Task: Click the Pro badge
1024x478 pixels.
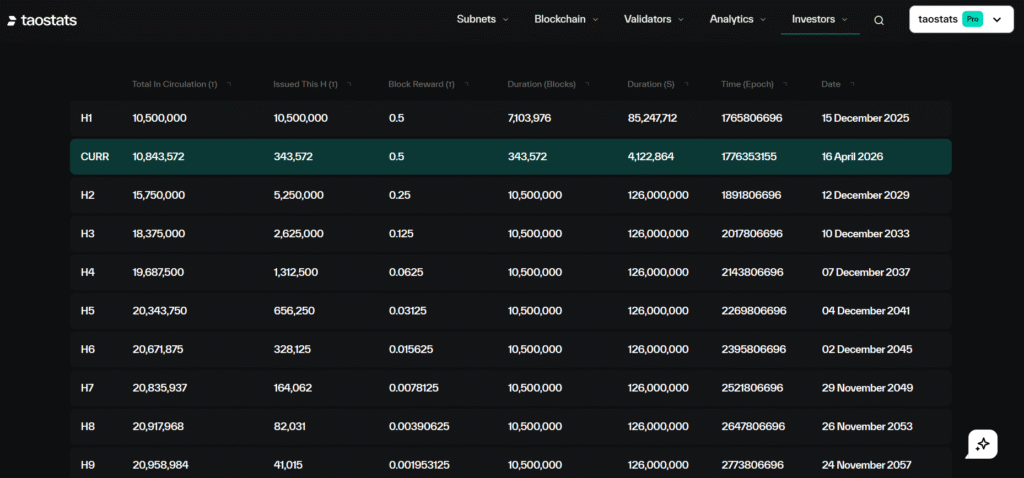Action: click(x=971, y=19)
